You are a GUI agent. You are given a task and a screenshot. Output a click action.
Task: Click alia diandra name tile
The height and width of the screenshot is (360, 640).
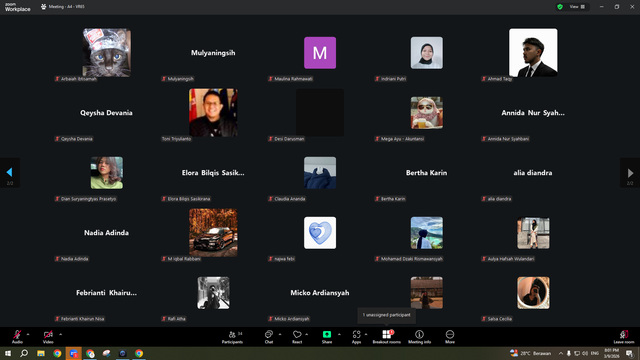coord(533,173)
